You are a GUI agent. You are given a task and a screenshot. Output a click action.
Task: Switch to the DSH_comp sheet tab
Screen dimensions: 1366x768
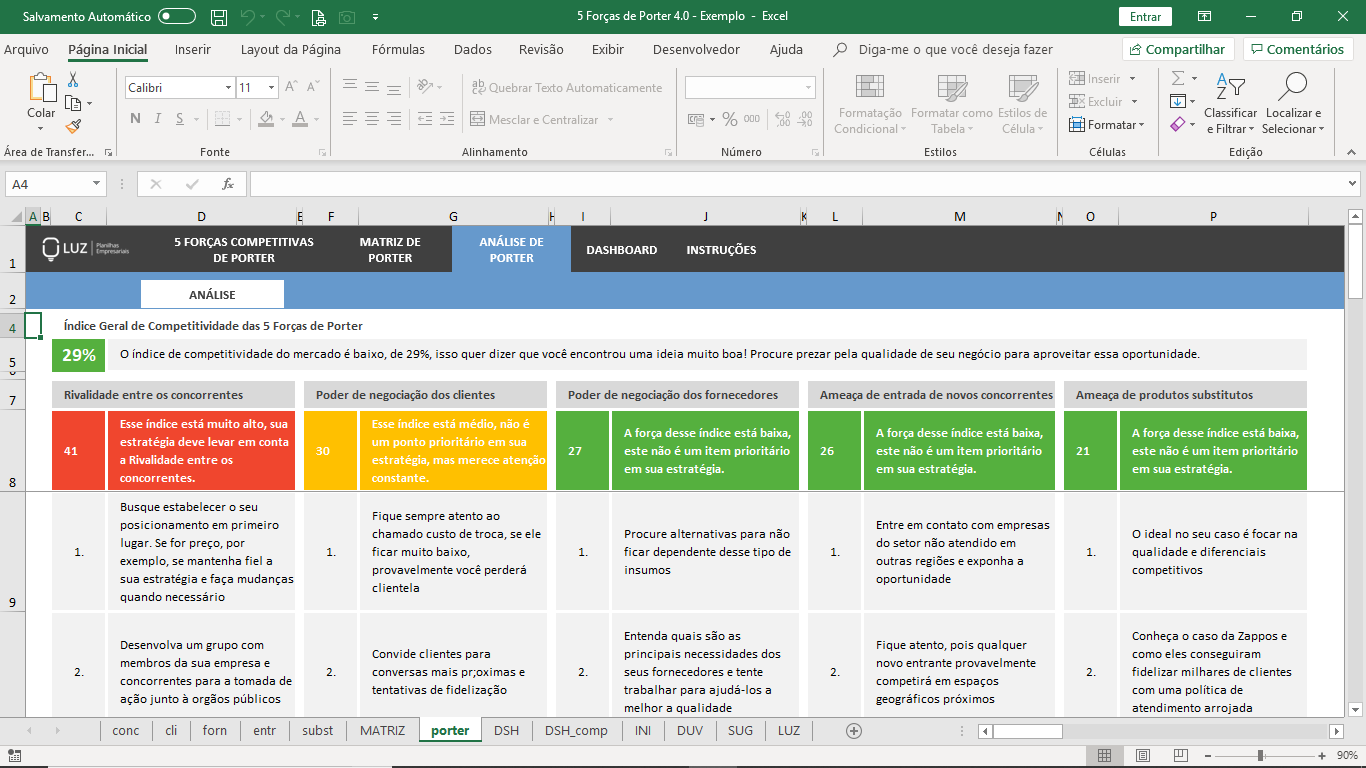click(576, 731)
